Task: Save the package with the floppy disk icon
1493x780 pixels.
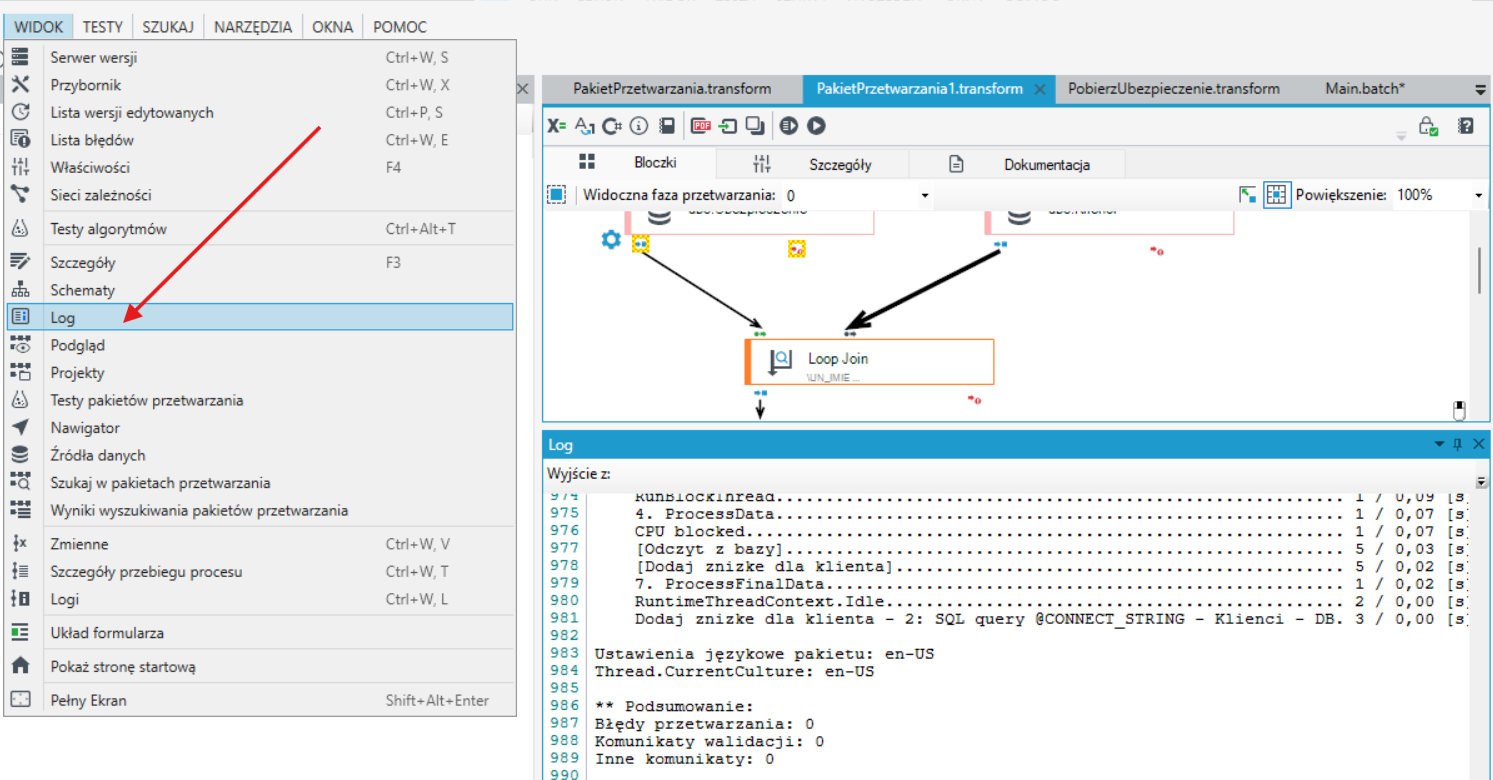Action: pyautogui.click(x=667, y=126)
